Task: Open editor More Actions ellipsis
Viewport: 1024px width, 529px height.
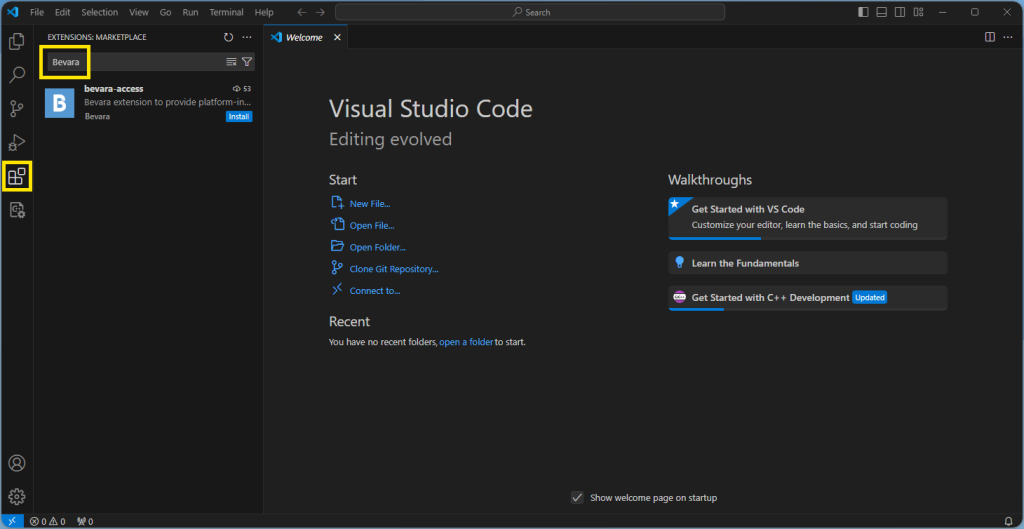Action: point(1009,37)
